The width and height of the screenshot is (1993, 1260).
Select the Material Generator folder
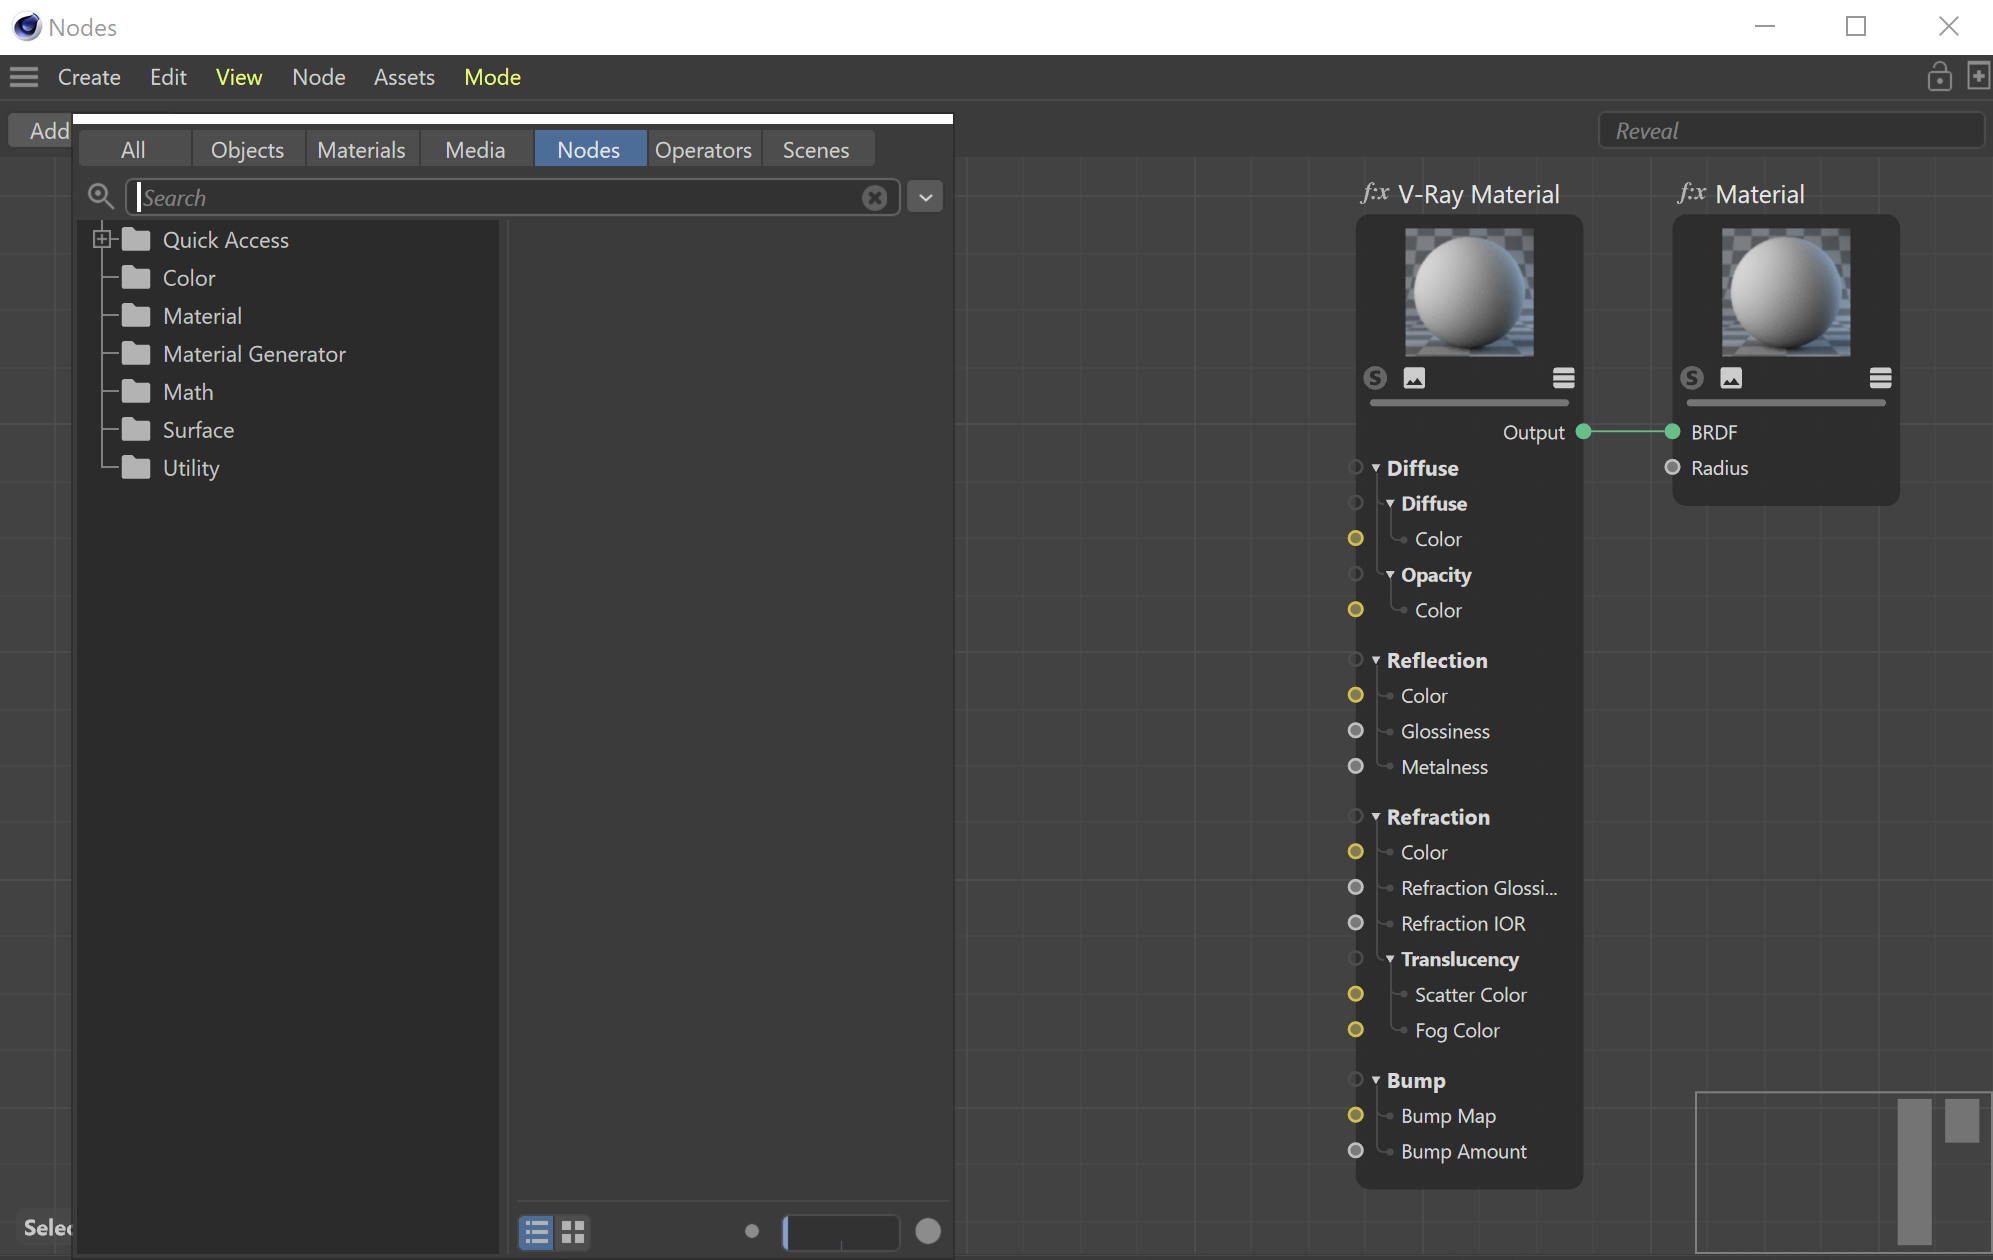point(254,354)
